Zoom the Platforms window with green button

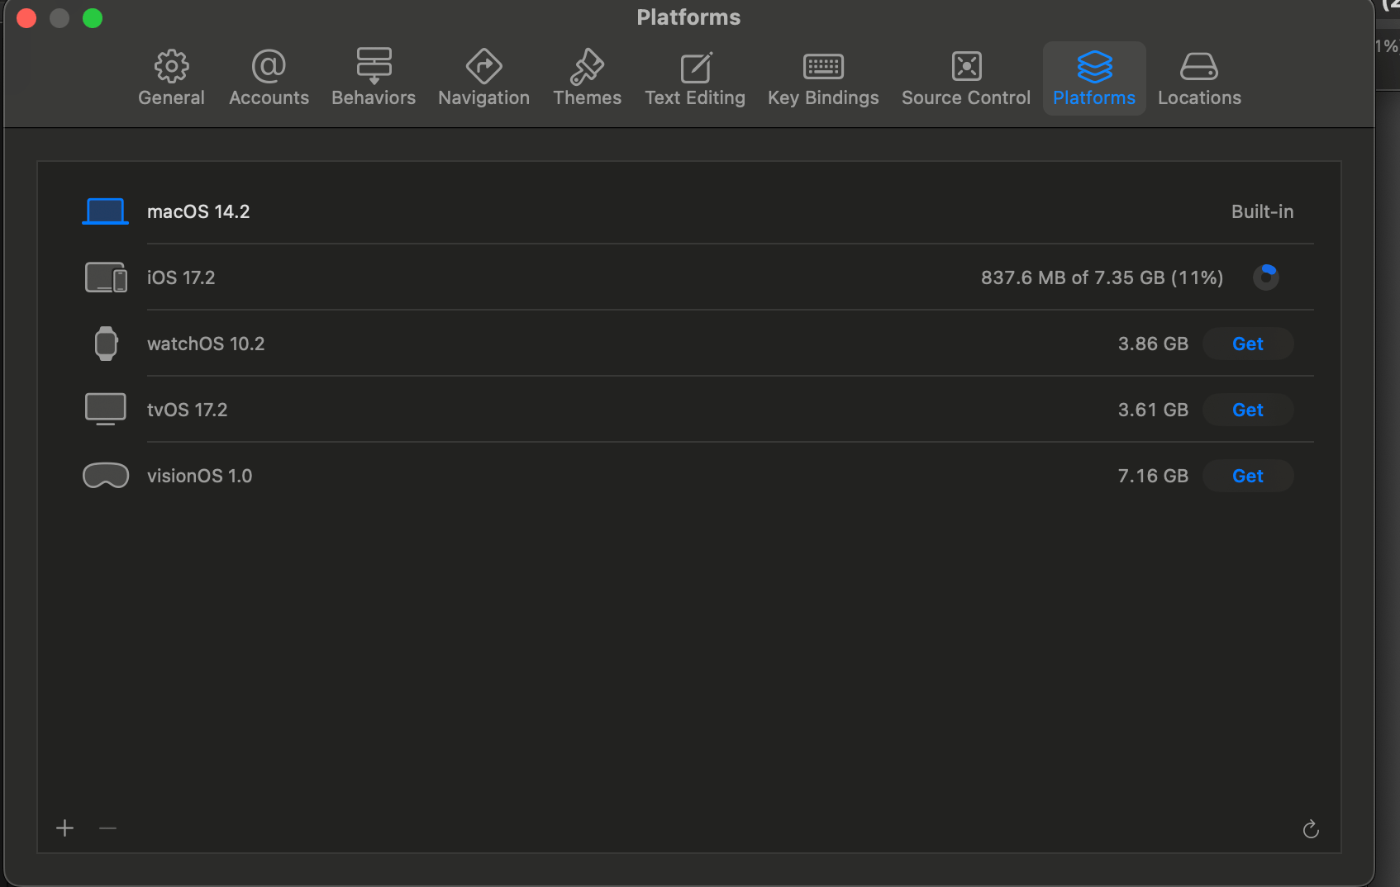pos(92,18)
